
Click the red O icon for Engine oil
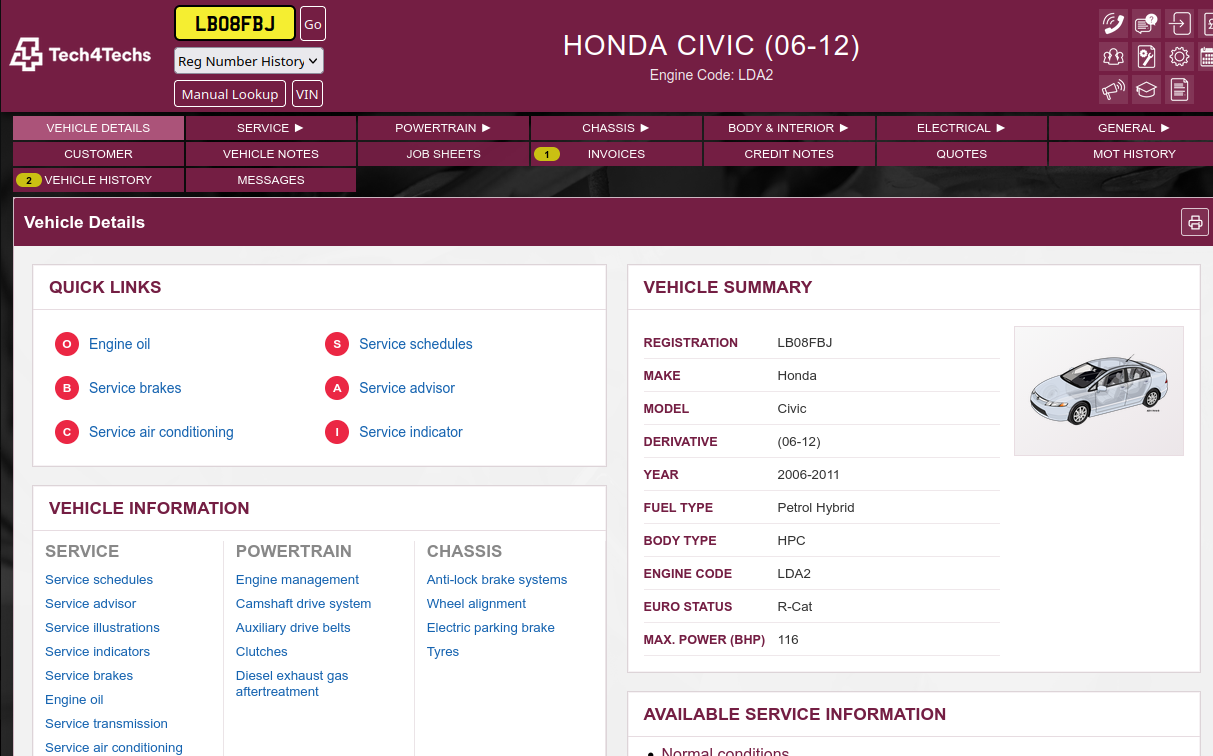pos(67,344)
